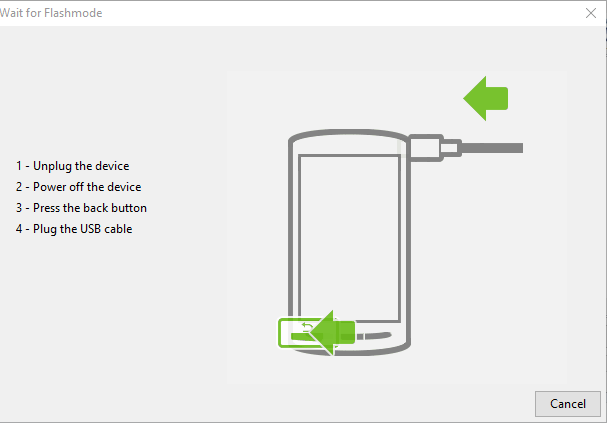This screenshot has width=607, height=423.
Task: Click 'Plug the USB cable' instruction text
Action: click(x=82, y=229)
